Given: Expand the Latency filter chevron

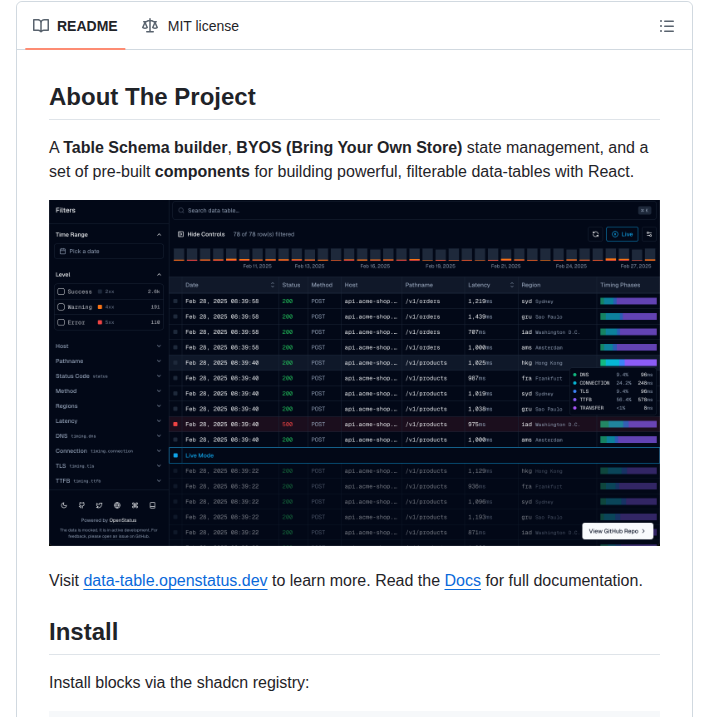Looking at the screenshot, I should pos(159,421).
